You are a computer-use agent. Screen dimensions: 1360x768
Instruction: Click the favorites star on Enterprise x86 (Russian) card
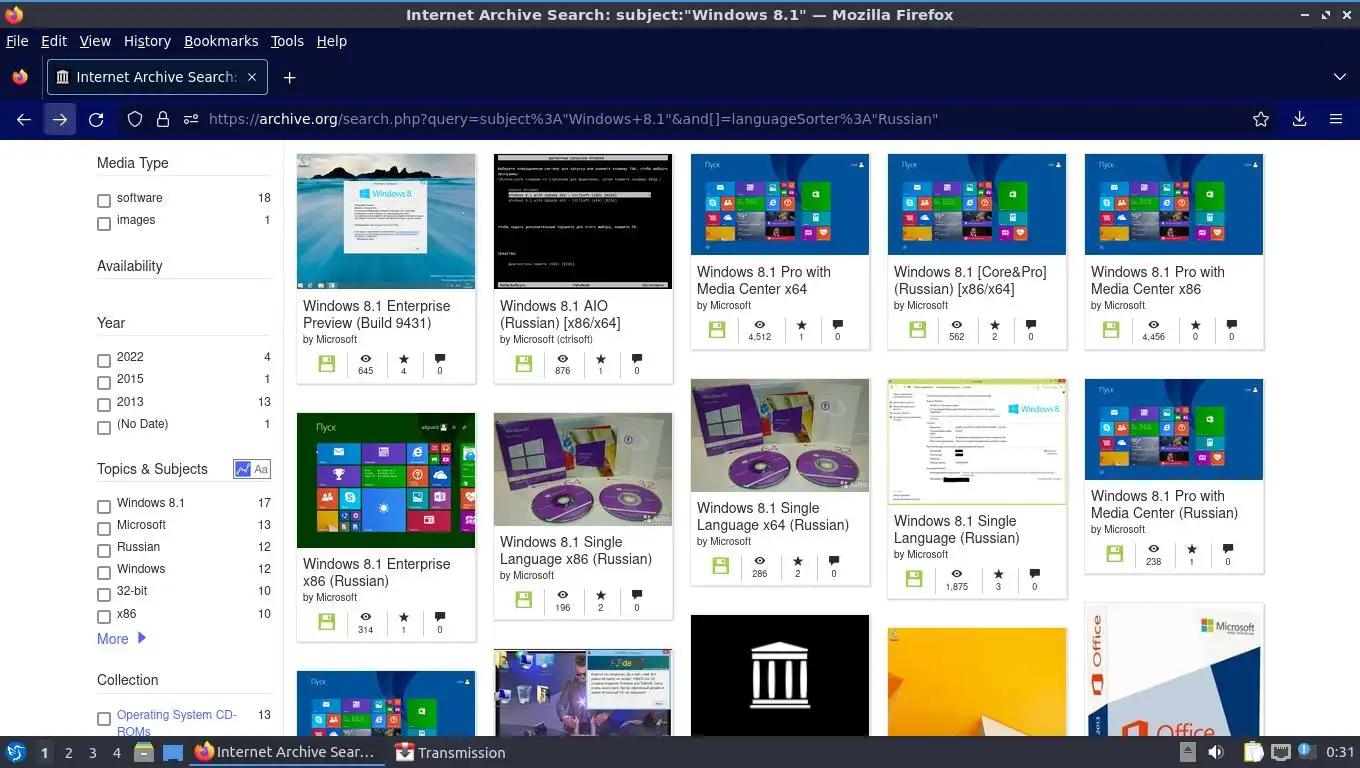403,617
